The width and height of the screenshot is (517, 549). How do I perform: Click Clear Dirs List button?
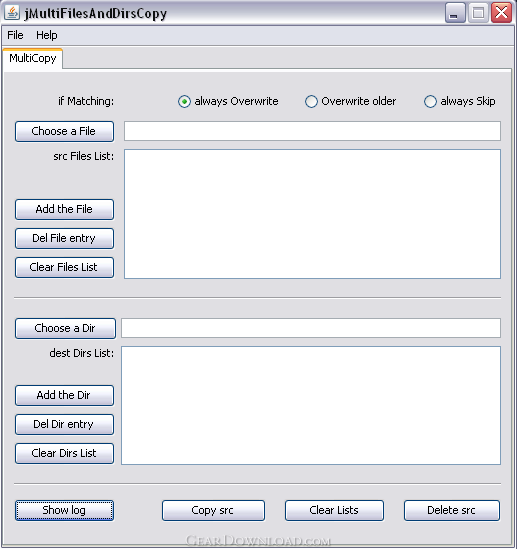[64, 453]
